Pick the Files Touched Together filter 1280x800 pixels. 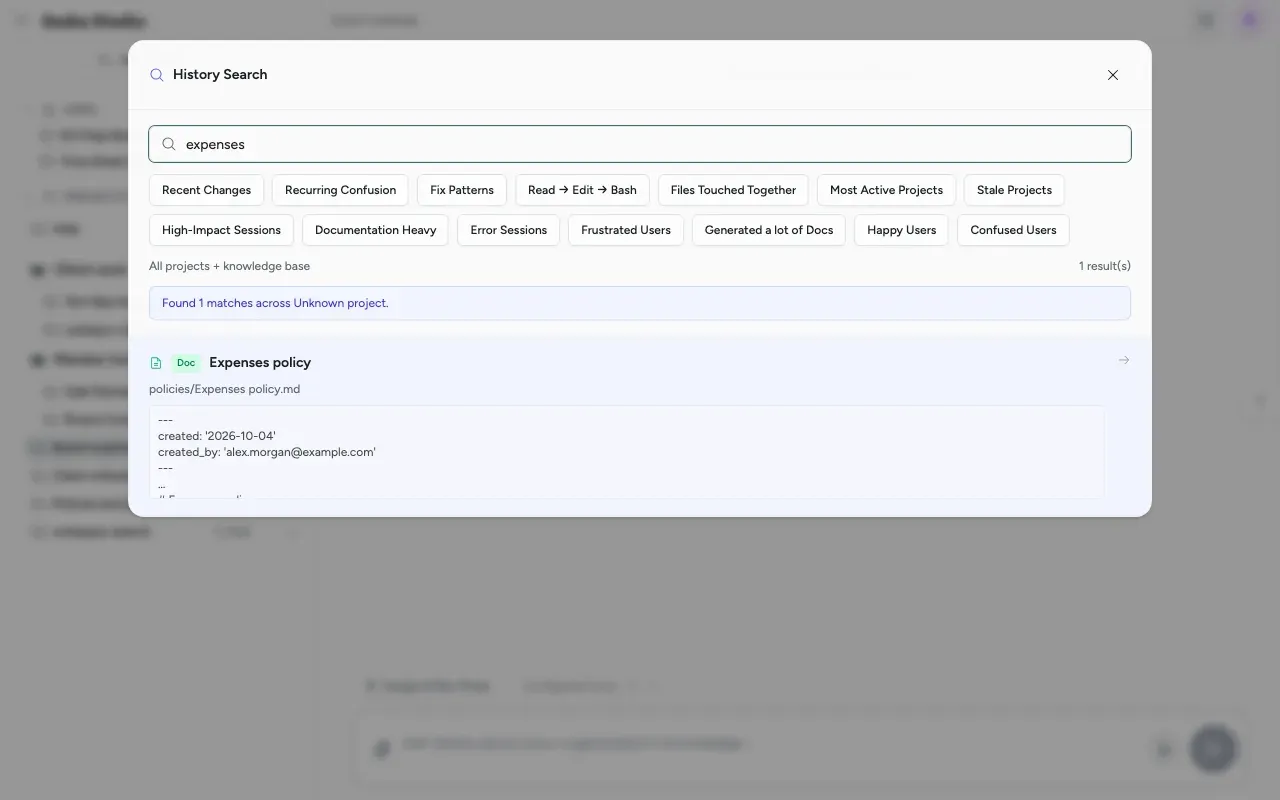[733, 190]
